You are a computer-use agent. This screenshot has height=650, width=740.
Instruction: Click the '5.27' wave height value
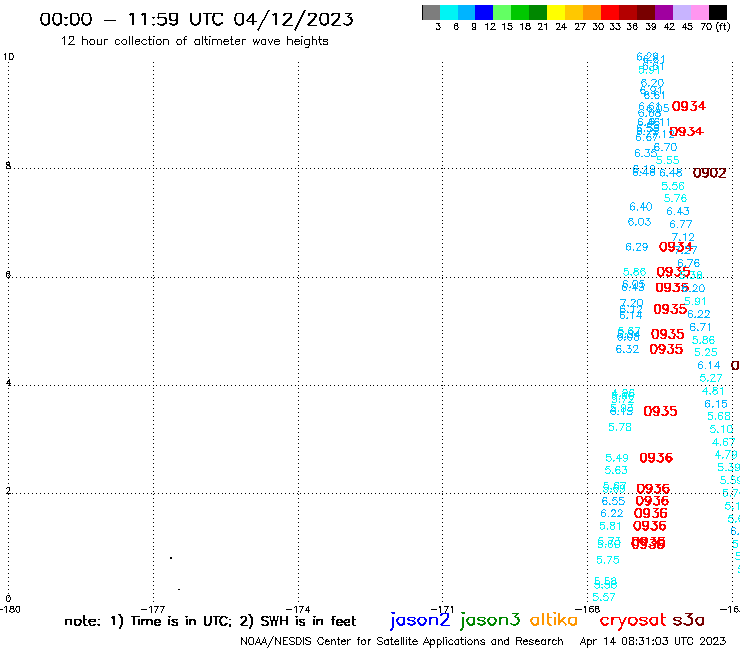click(711, 378)
